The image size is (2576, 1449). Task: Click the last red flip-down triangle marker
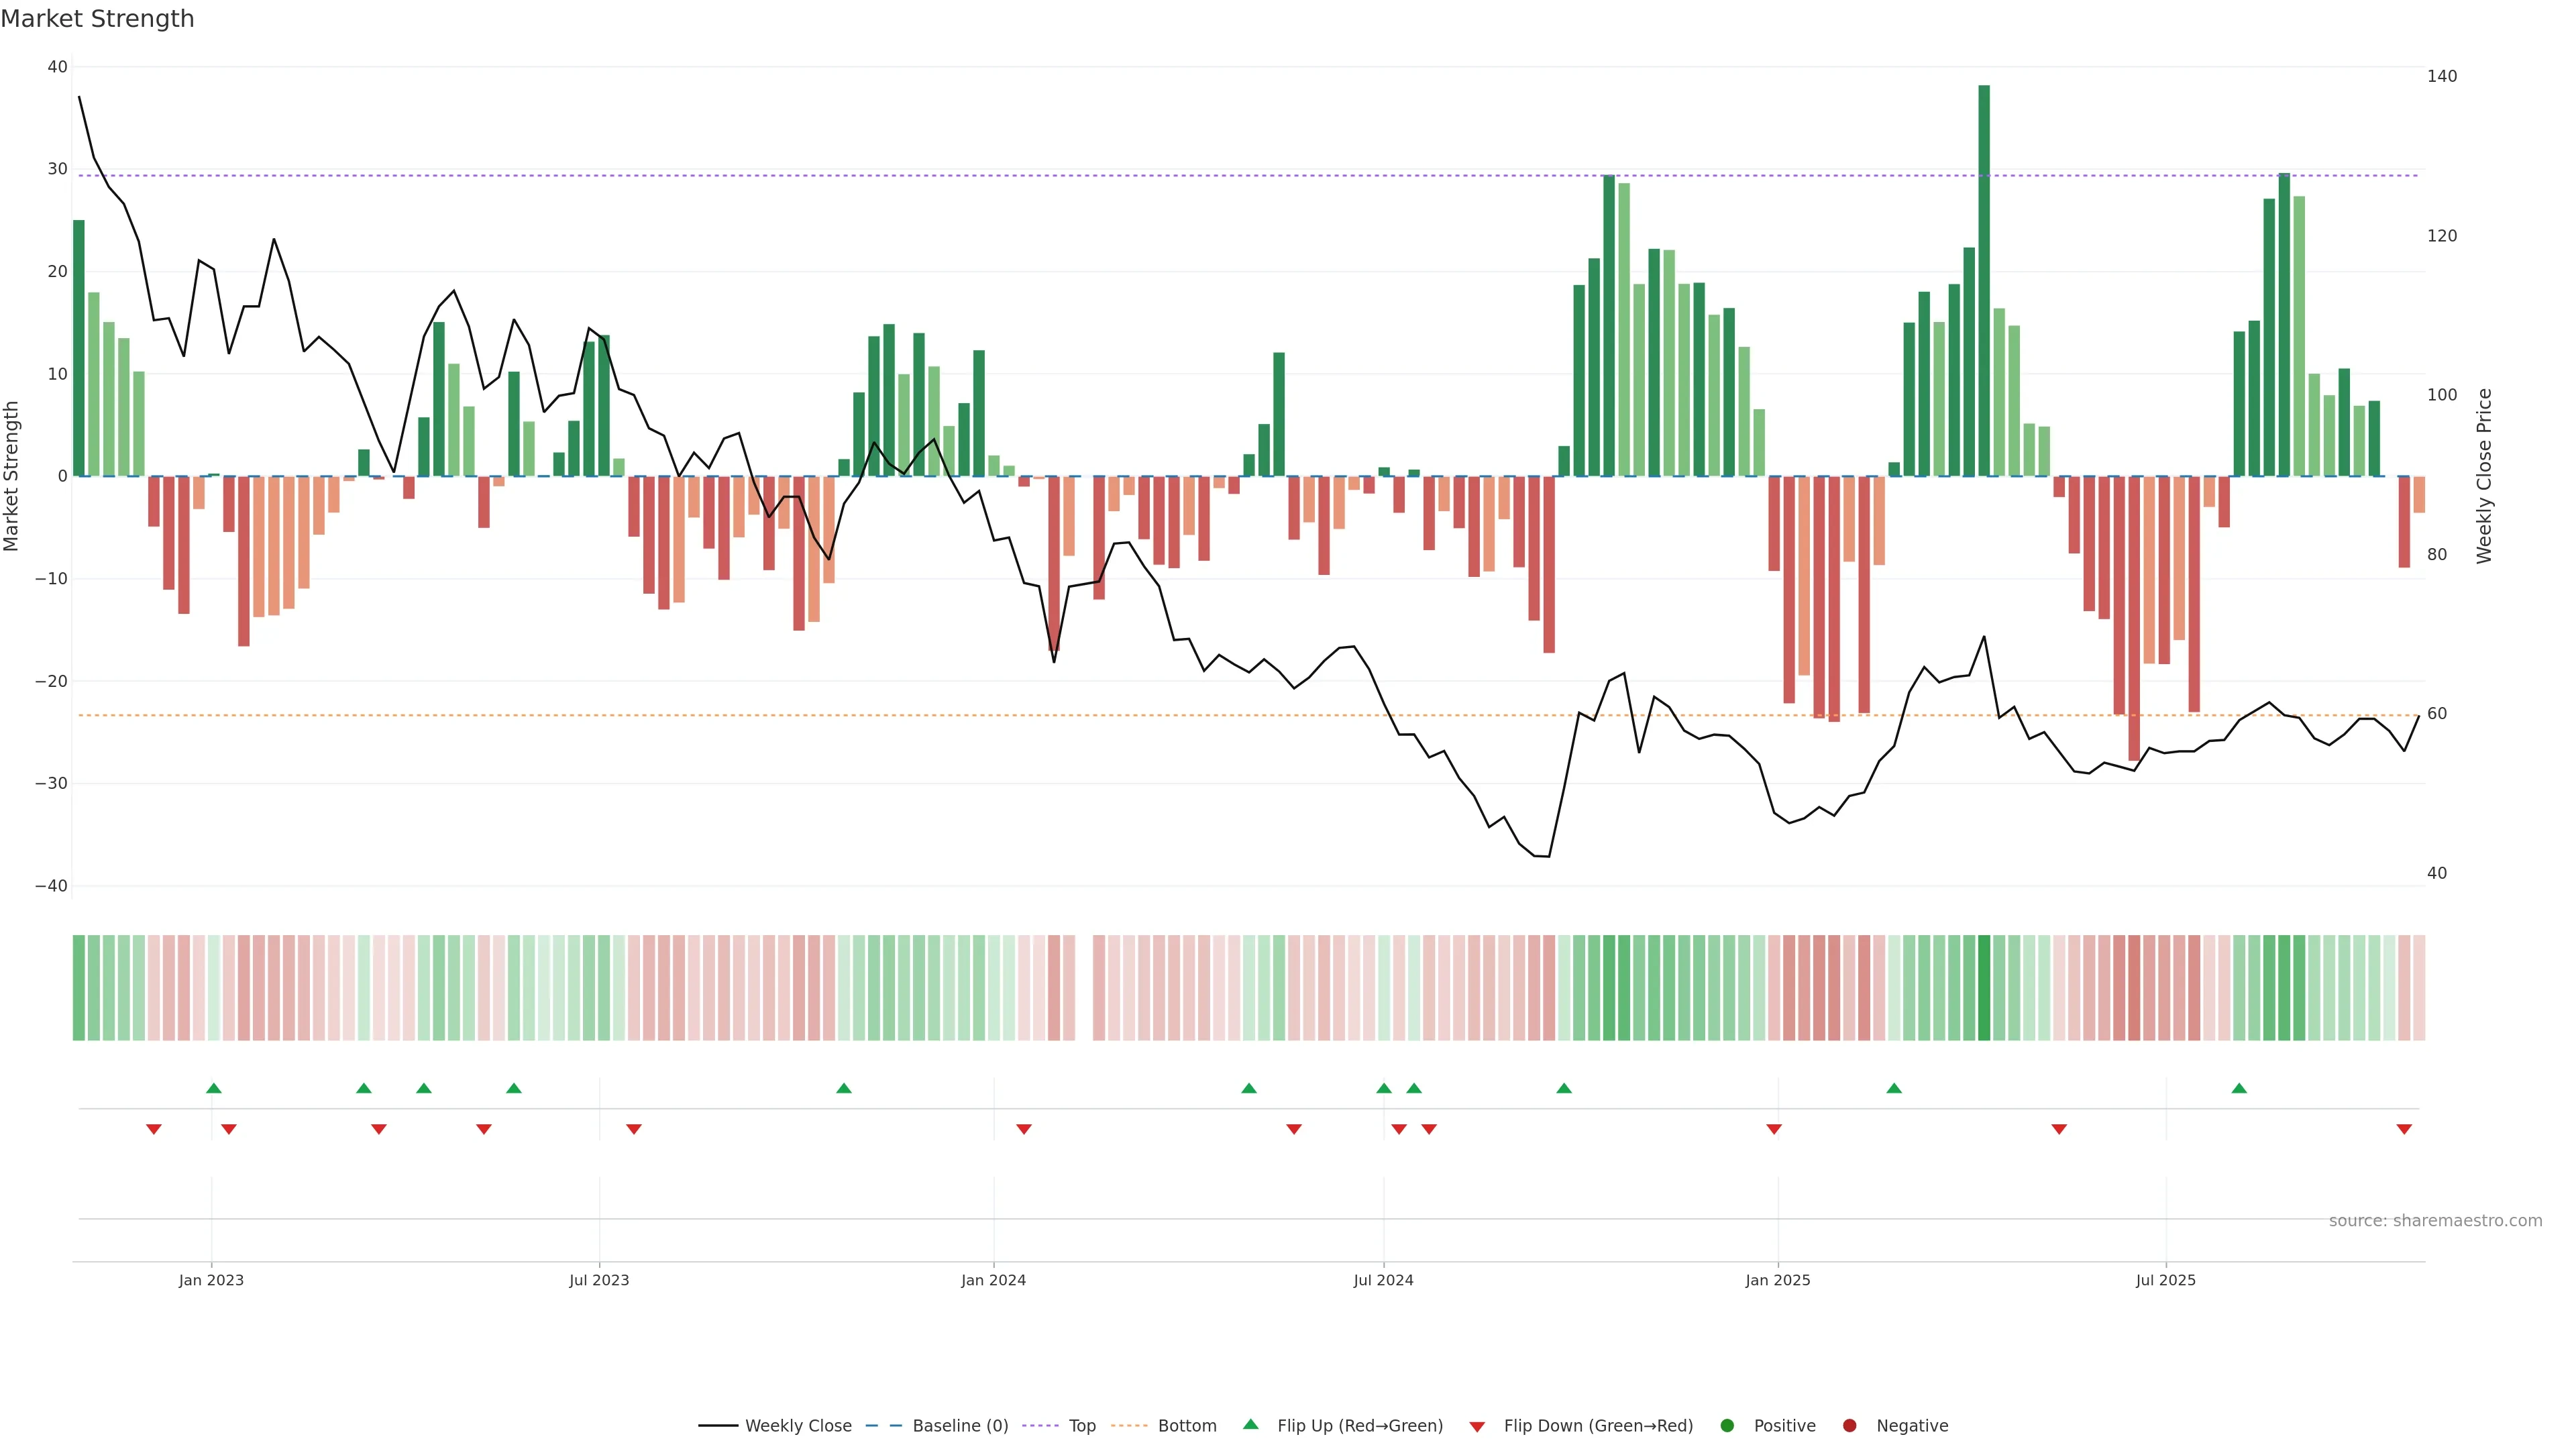coord(2404,1129)
